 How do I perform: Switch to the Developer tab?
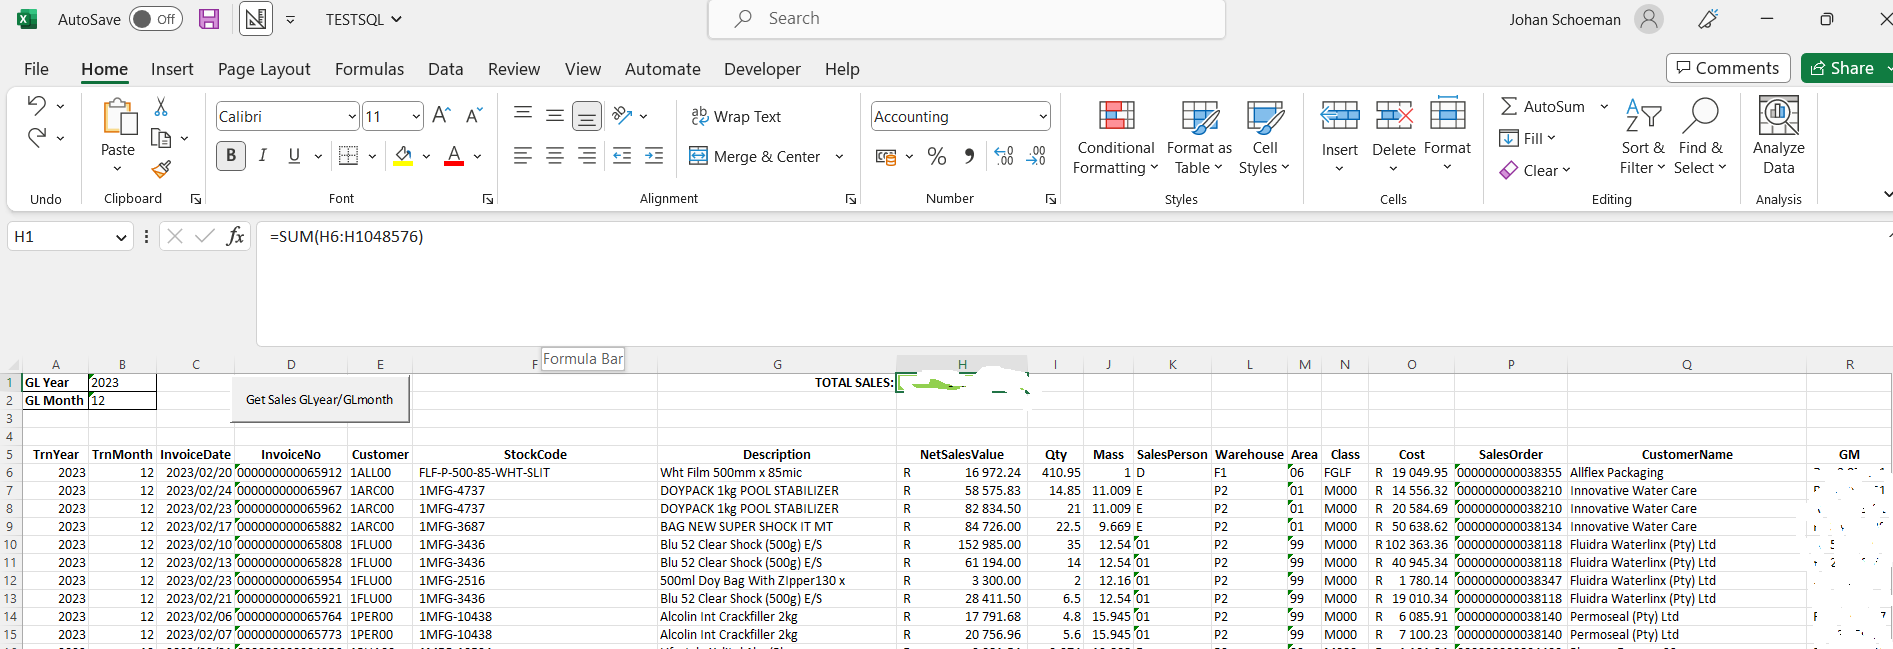click(x=762, y=69)
